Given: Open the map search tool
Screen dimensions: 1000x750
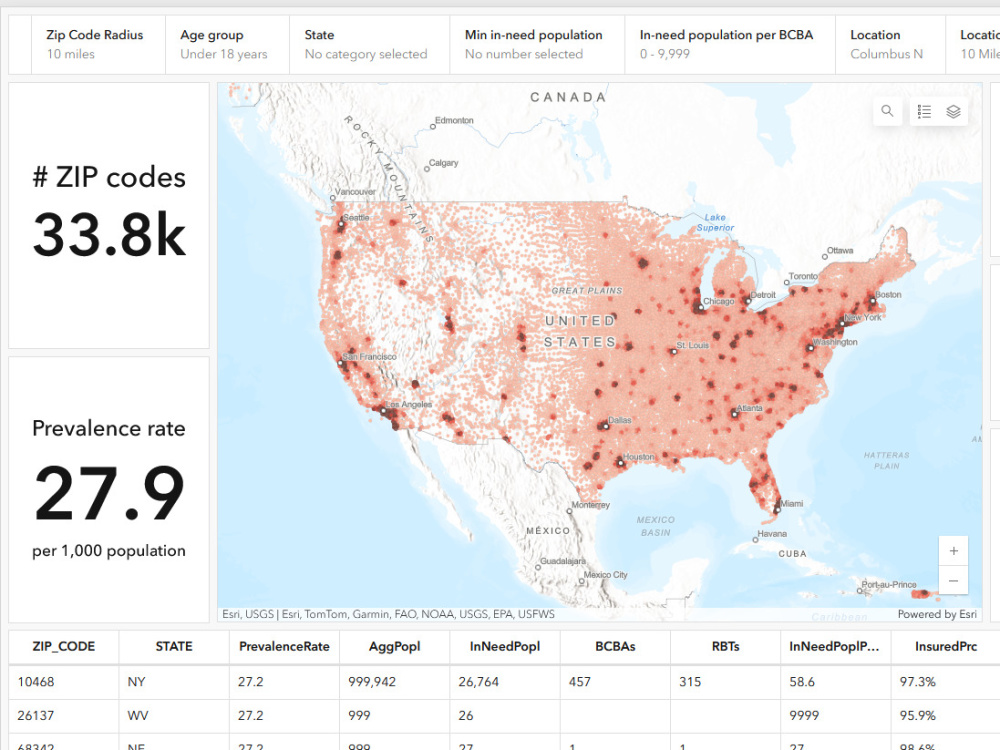Looking at the screenshot, I should 887,111.
